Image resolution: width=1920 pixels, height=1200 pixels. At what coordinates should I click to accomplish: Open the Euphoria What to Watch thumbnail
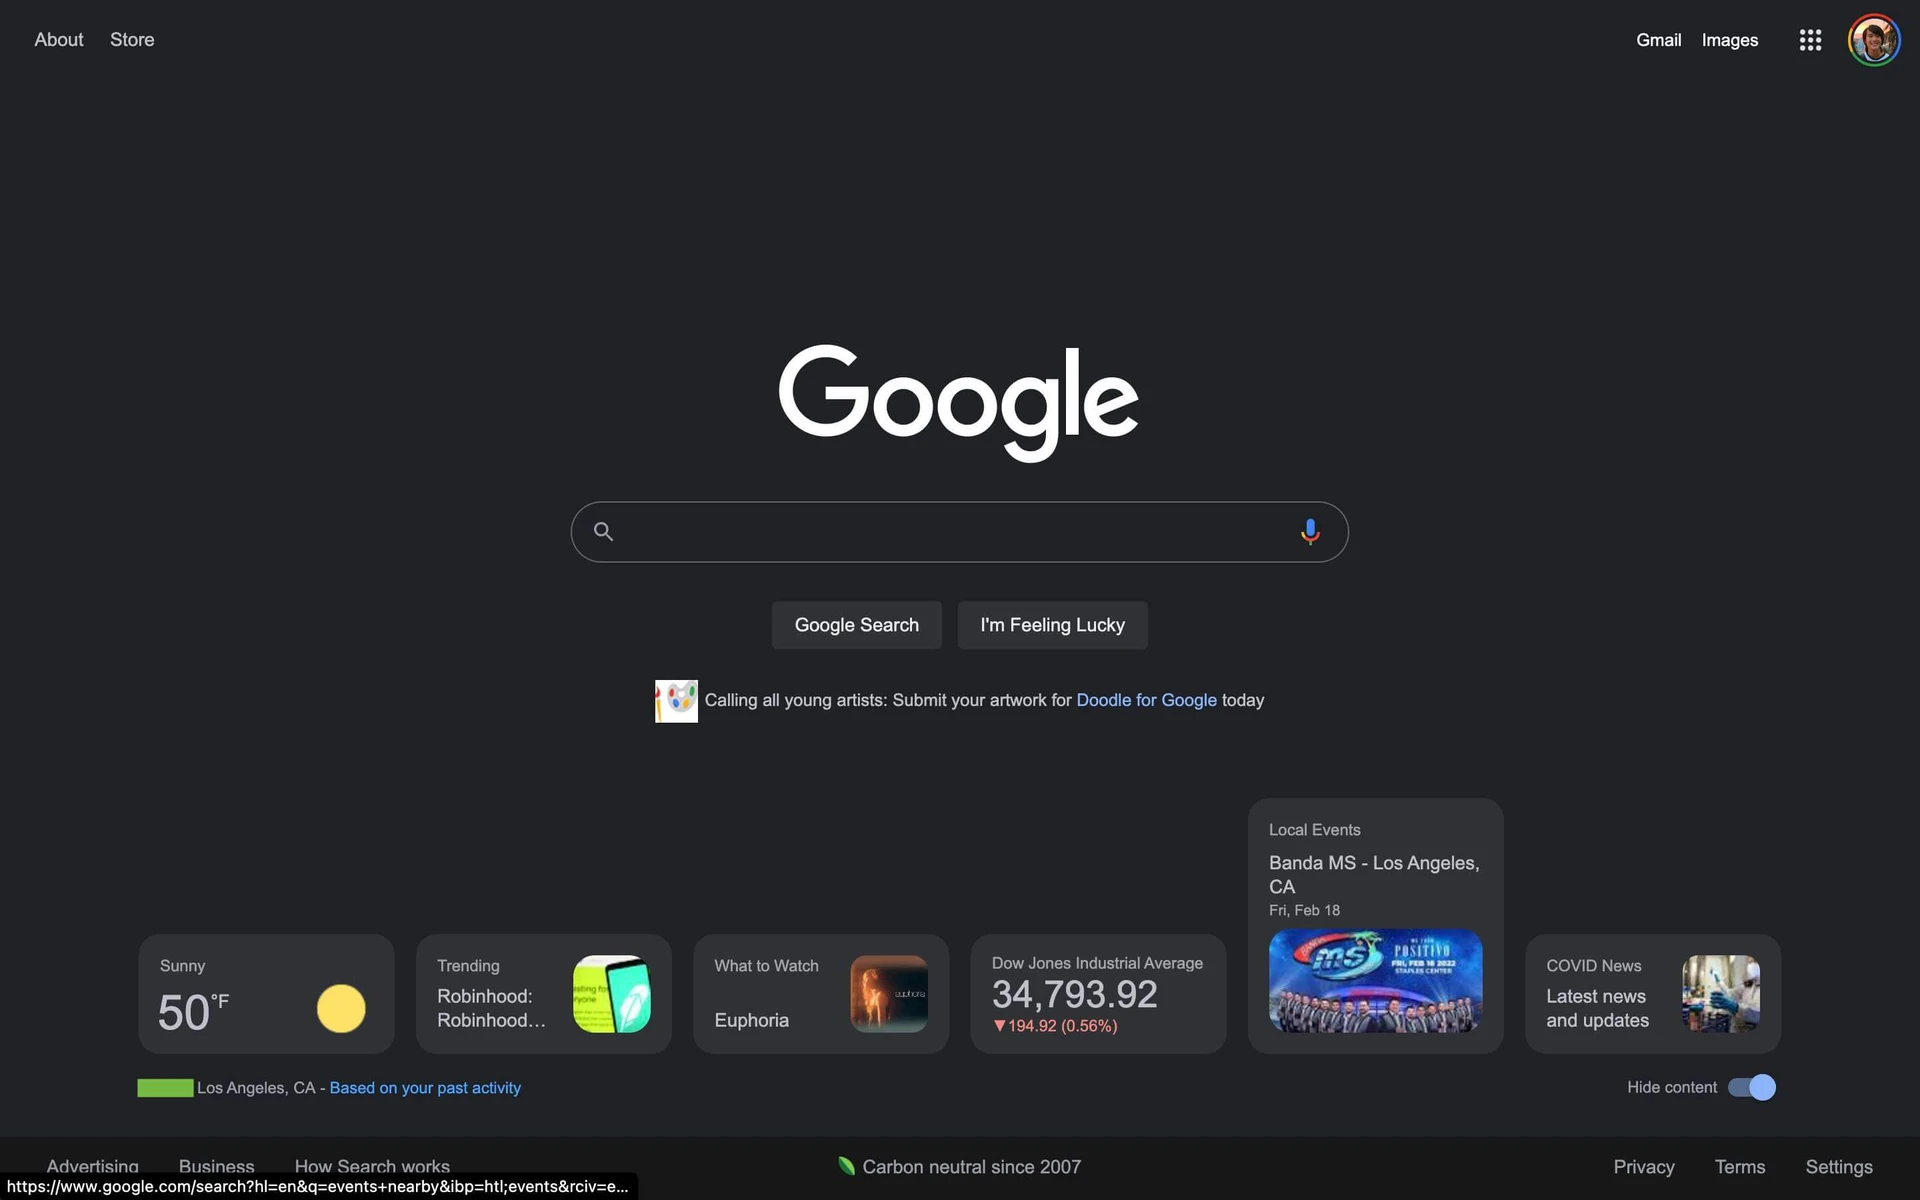click(x=888, y=993)
